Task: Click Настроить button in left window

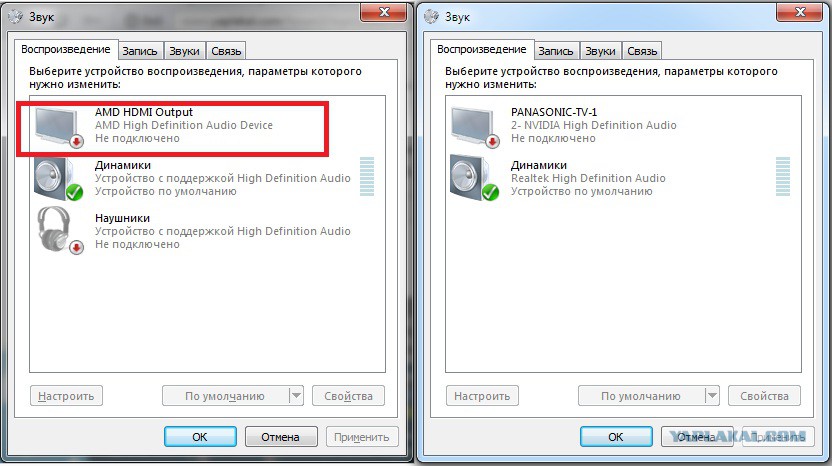Action: 66,396
